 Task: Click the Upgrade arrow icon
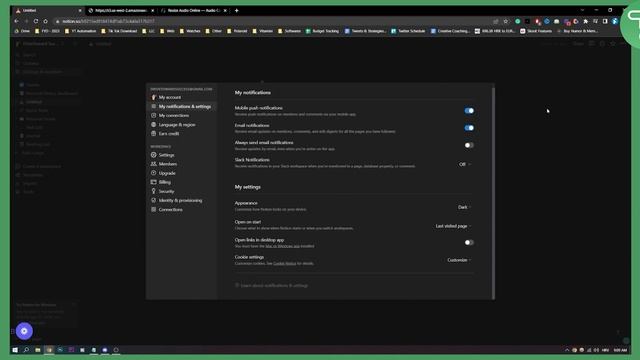coord(153,173)
